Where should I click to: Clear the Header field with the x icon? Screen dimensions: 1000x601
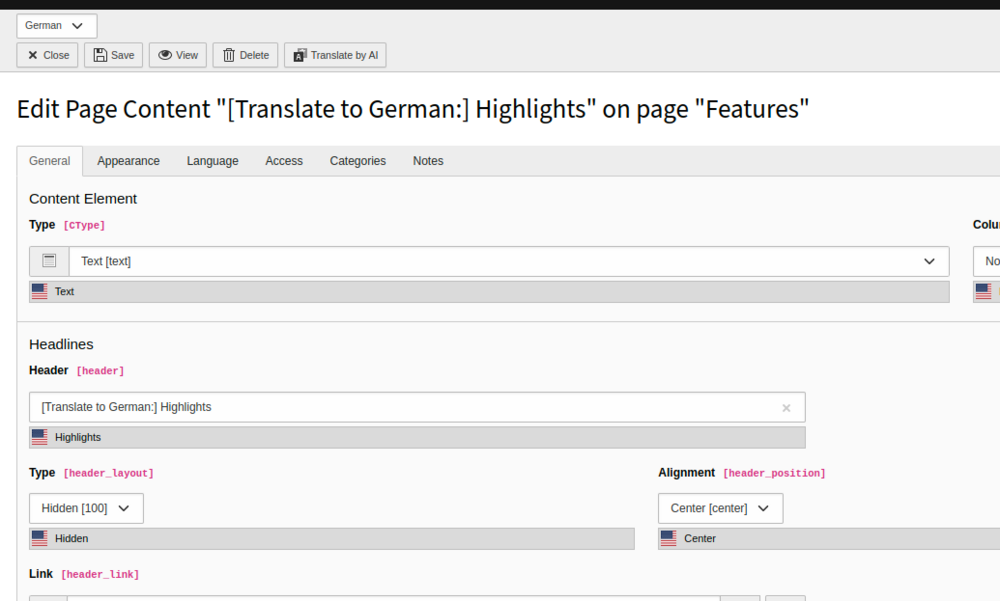pyautogui.click(x=786, y=408)
